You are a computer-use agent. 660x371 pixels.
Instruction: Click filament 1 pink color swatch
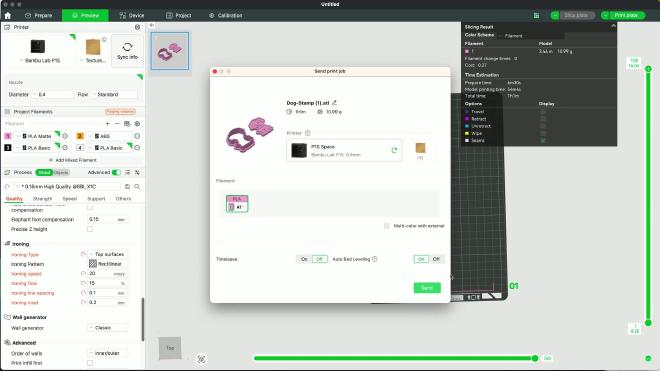click(x=8, y=136)
